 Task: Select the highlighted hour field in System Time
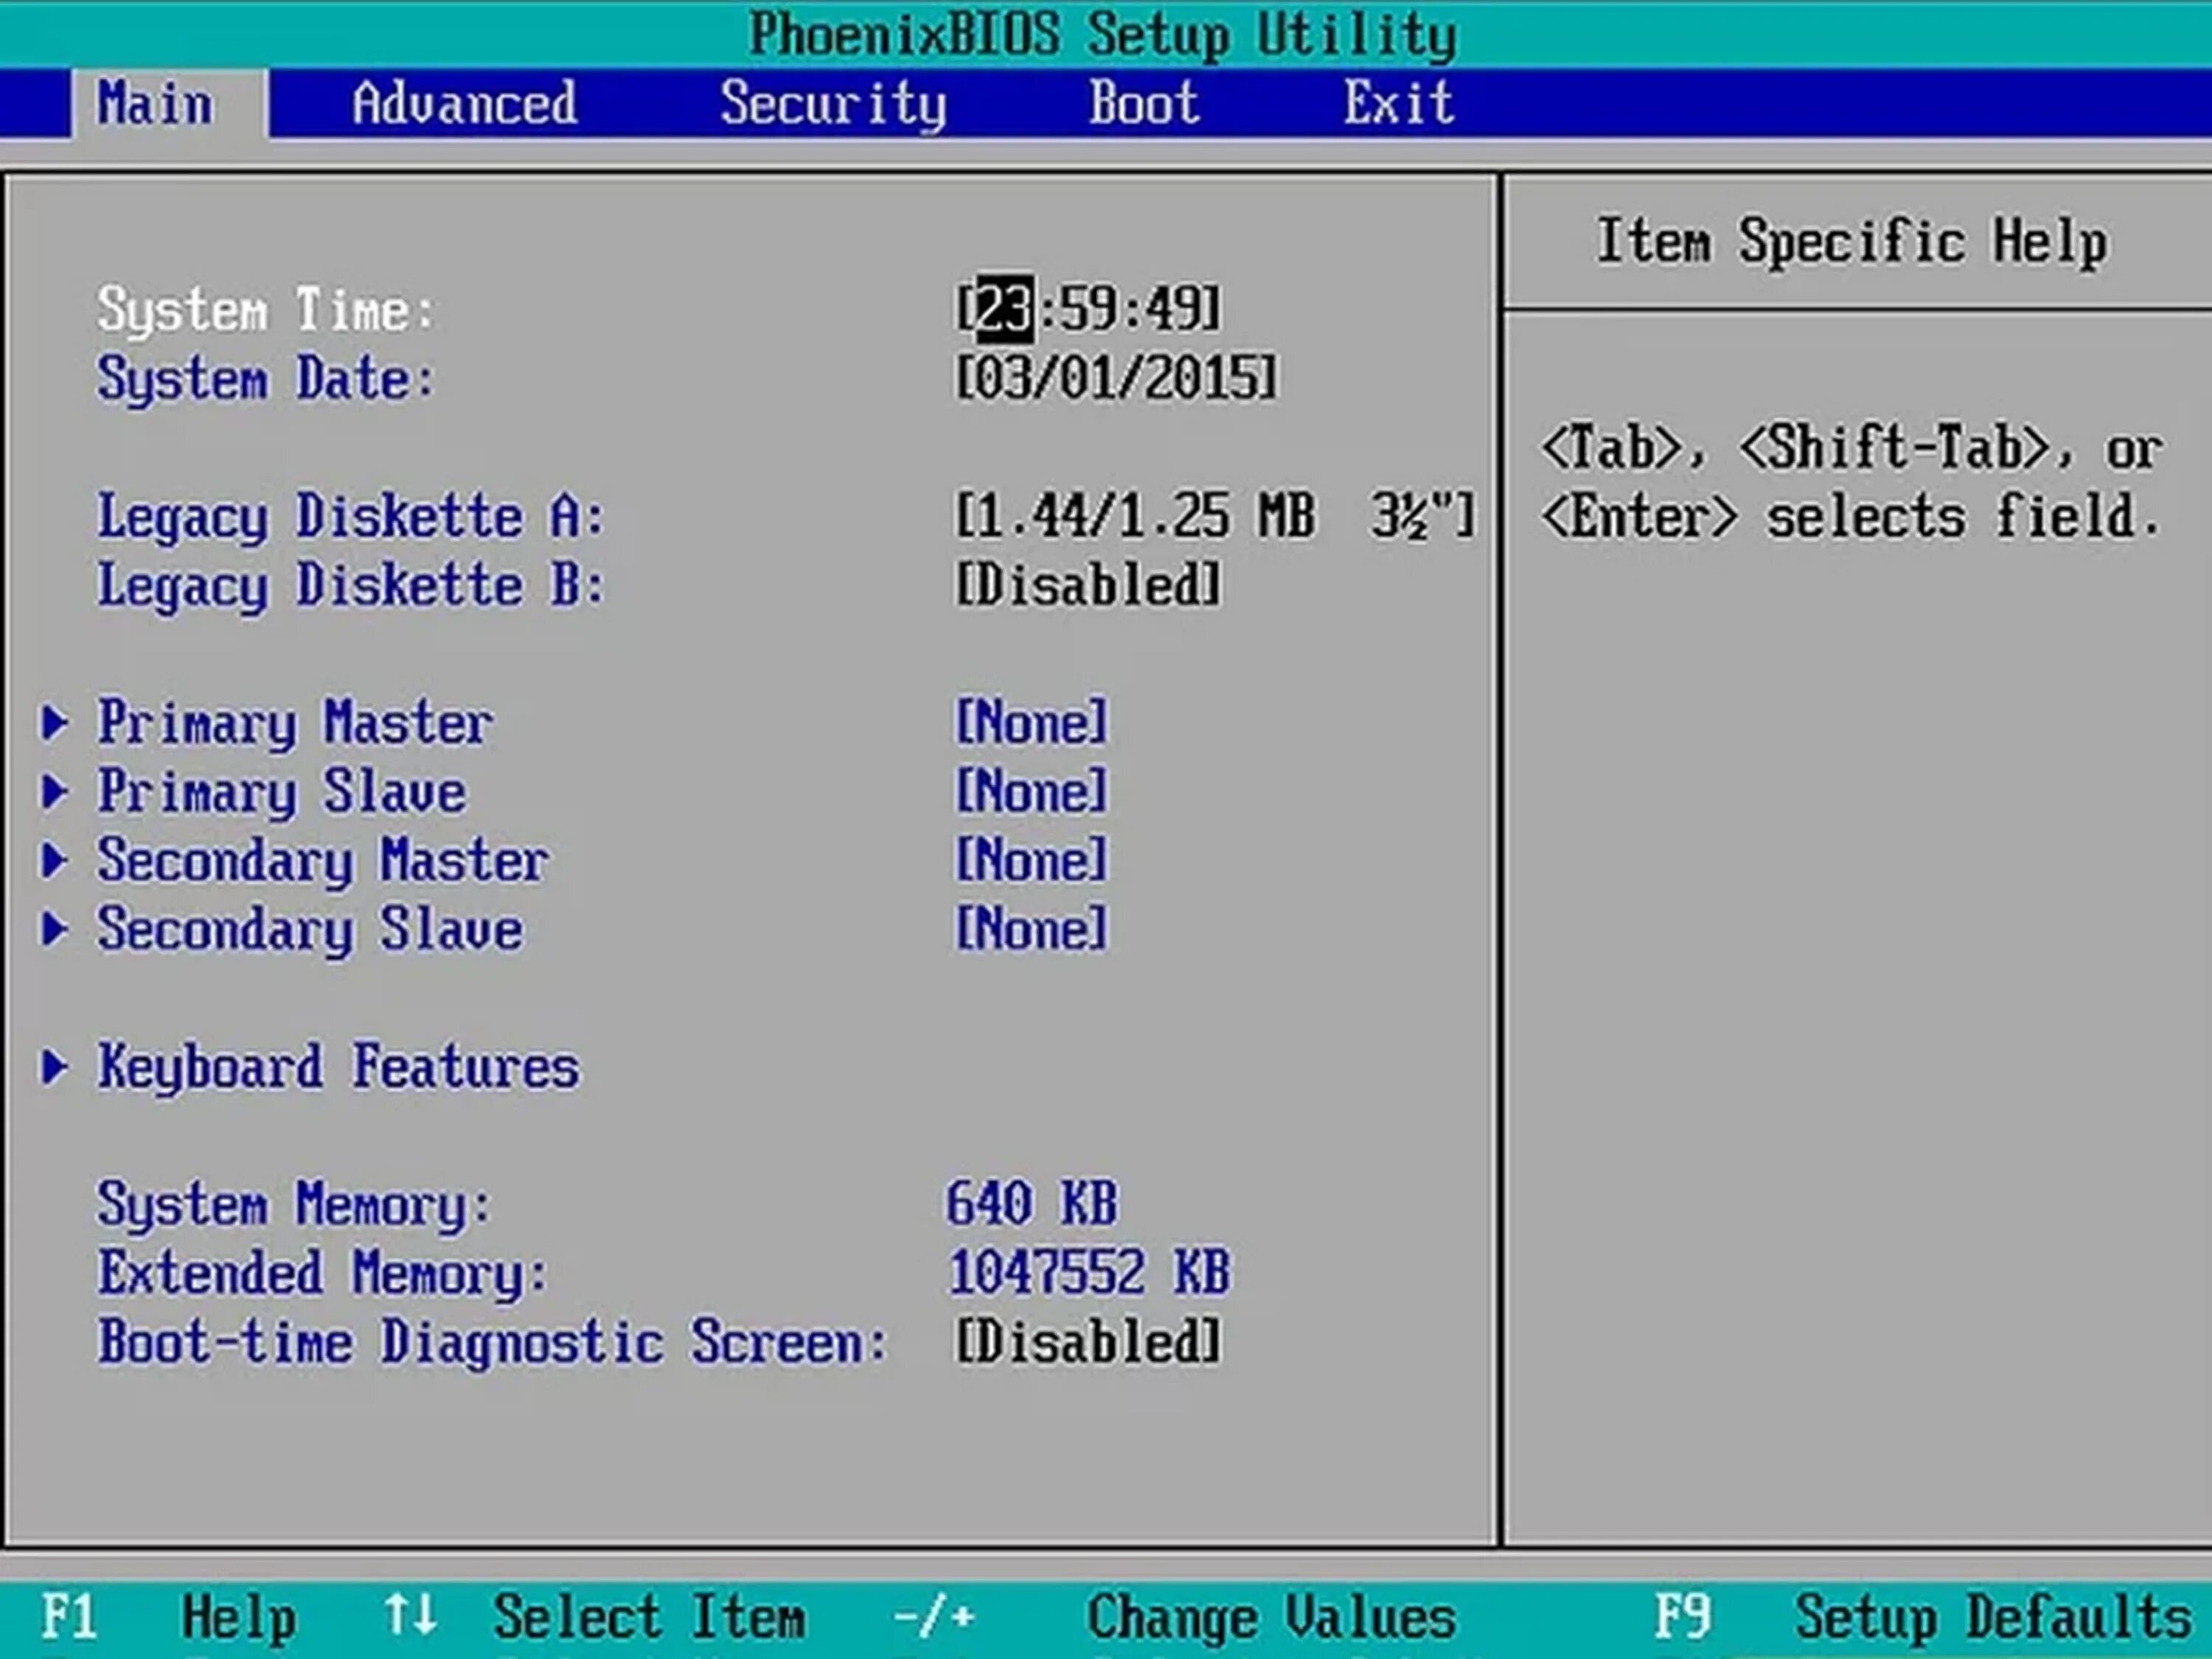click(1004, 309)
